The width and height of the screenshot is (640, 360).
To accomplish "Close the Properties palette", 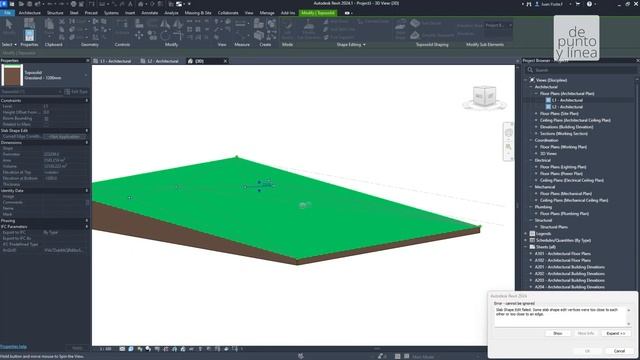I will tap(87, 60).
